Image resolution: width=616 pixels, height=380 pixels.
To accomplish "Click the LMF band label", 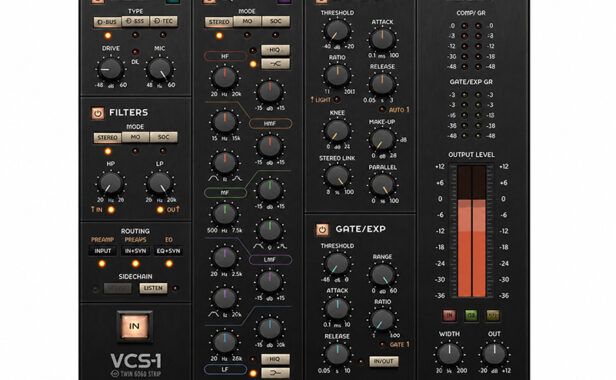I will [x=270, y=260].
